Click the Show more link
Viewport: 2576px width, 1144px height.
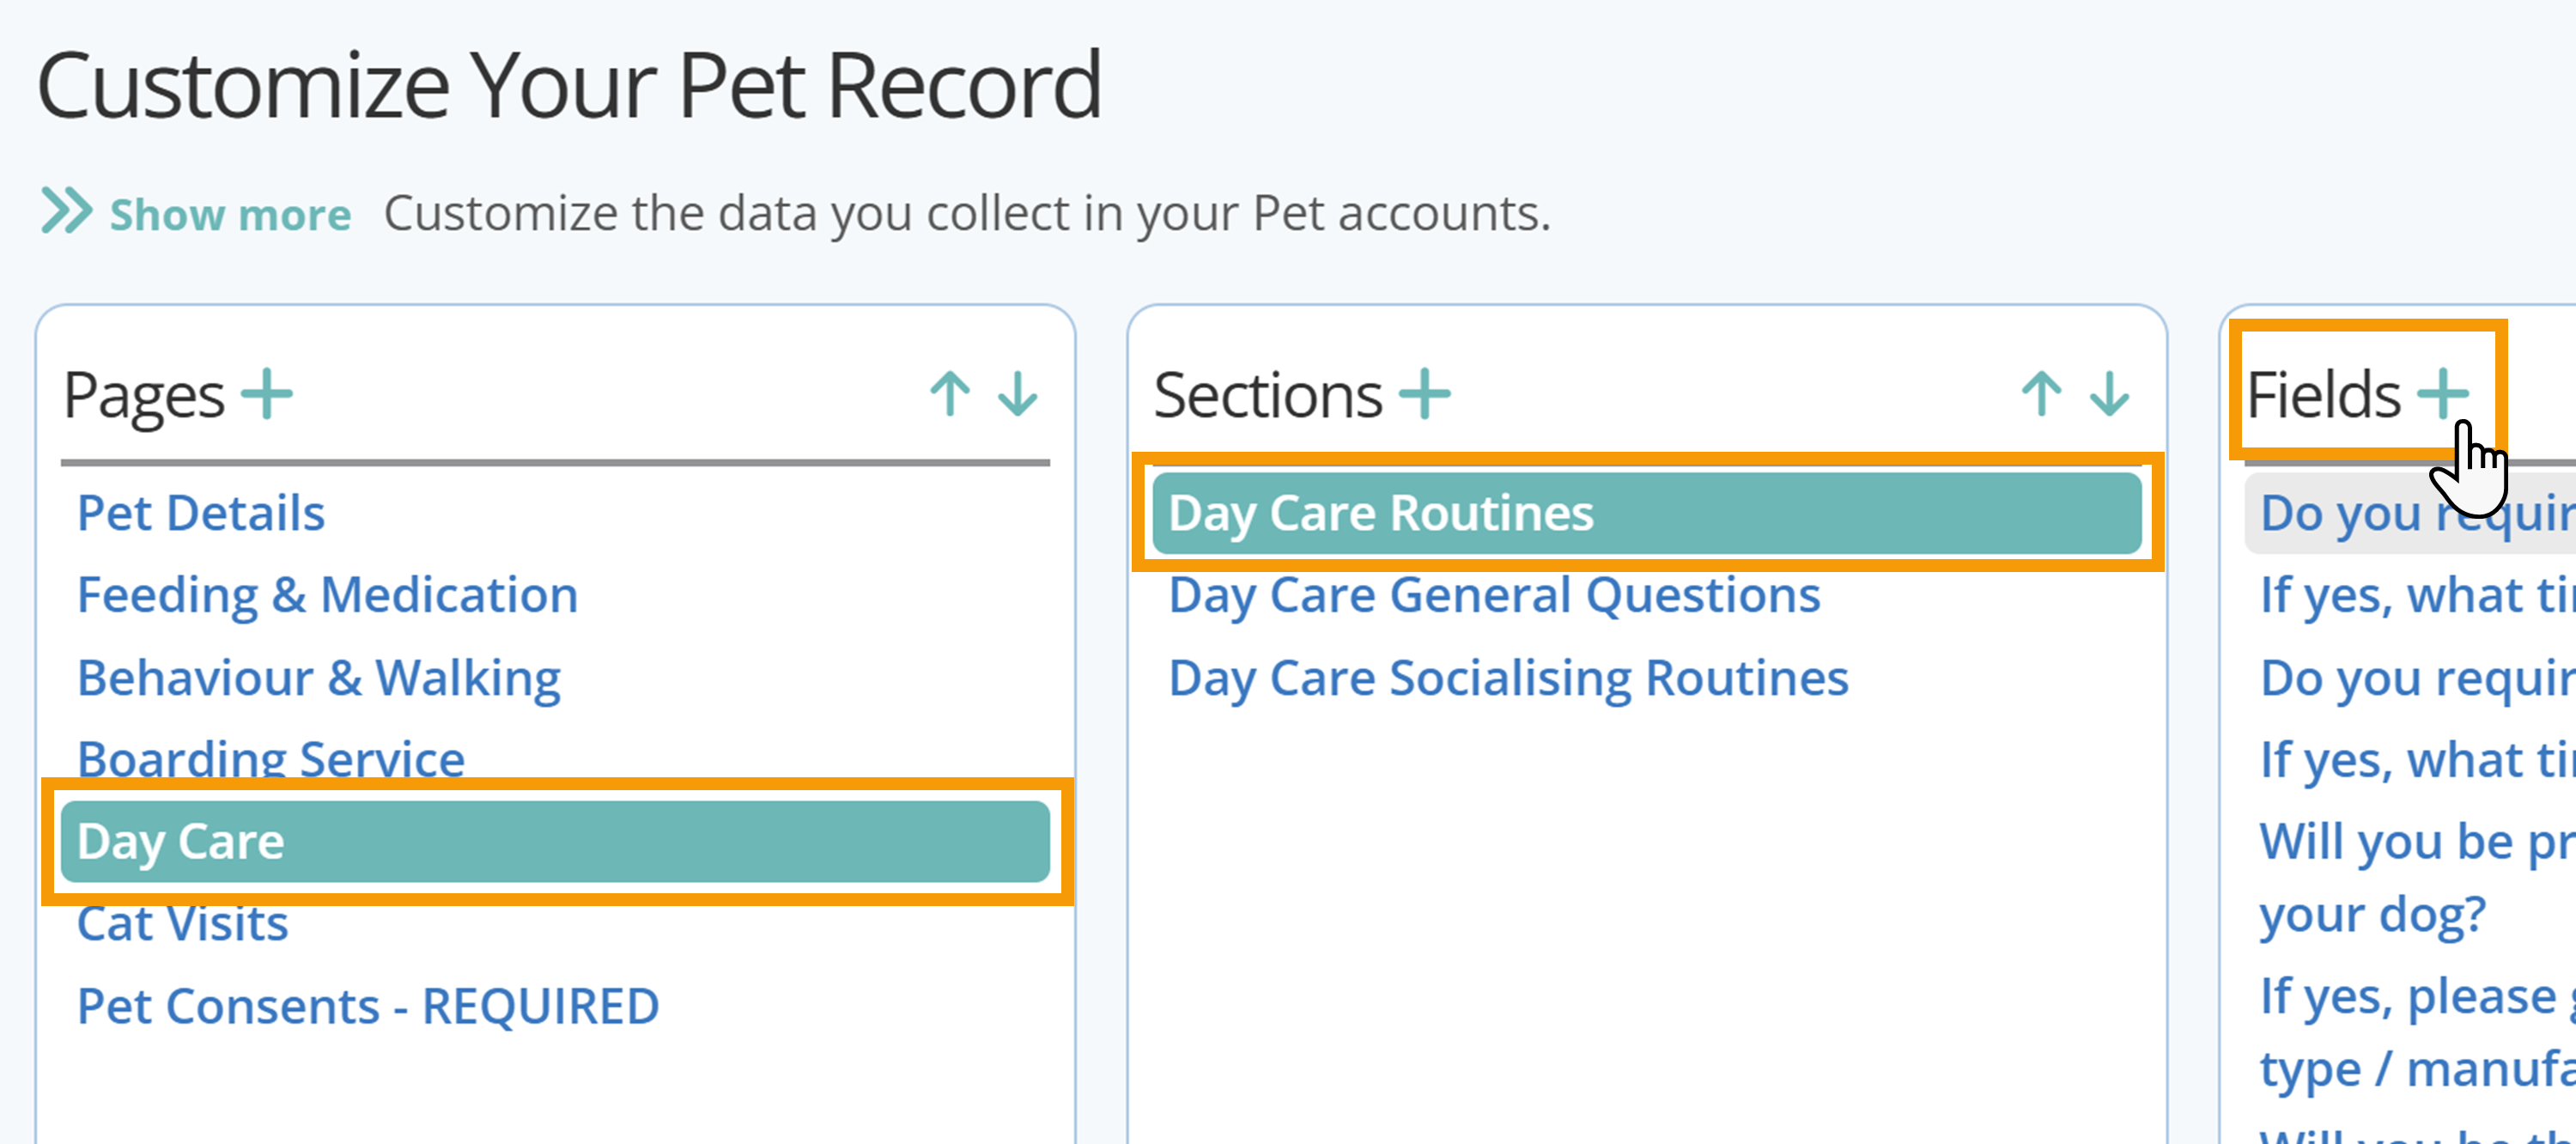[x=230, y=214]
